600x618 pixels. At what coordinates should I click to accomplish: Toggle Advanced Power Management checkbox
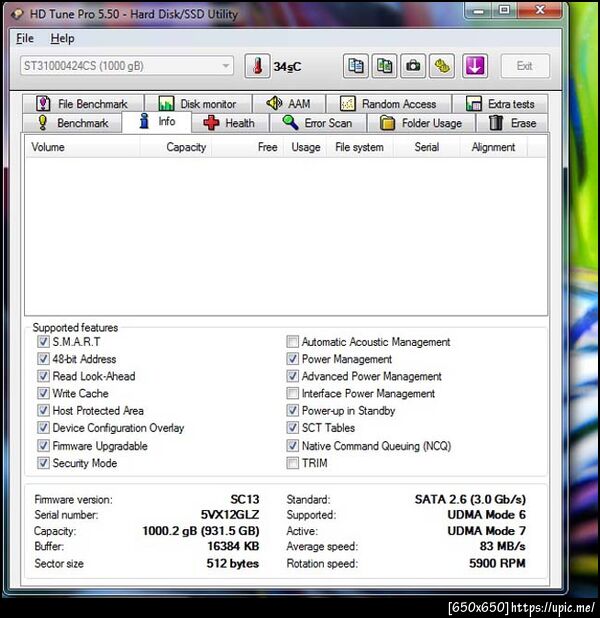(x=293, y=376)
